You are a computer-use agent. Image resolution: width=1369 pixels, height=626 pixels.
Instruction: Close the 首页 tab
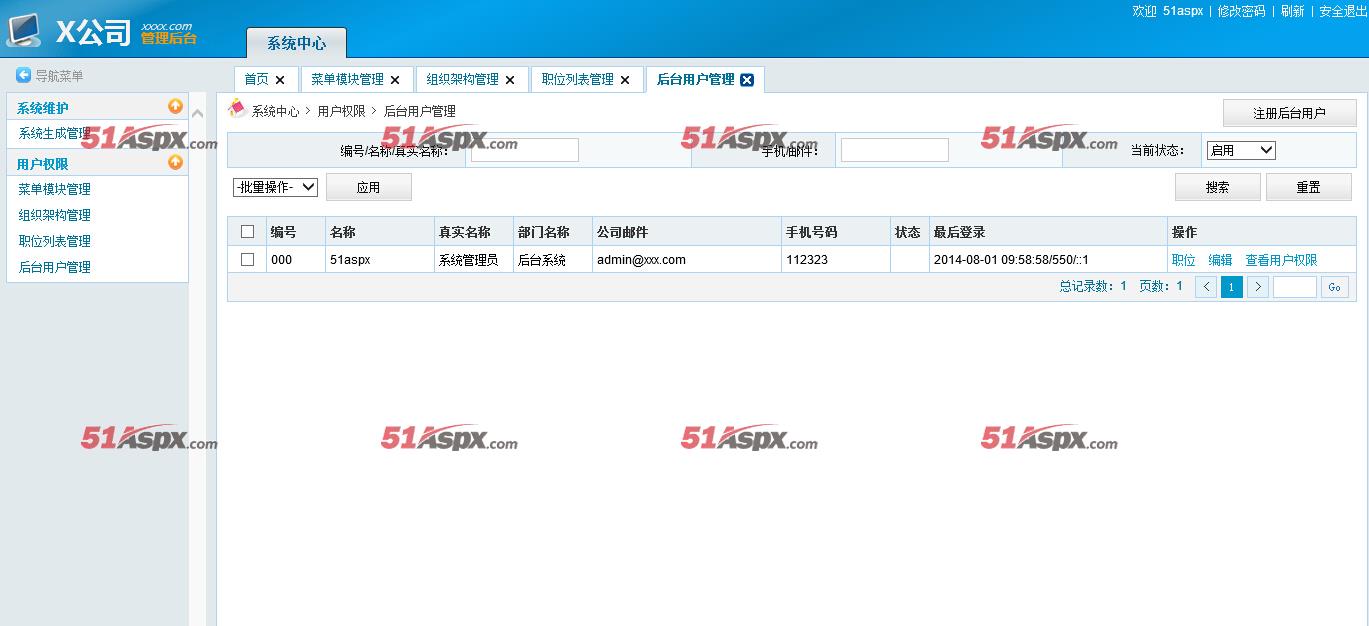[280, 80]
